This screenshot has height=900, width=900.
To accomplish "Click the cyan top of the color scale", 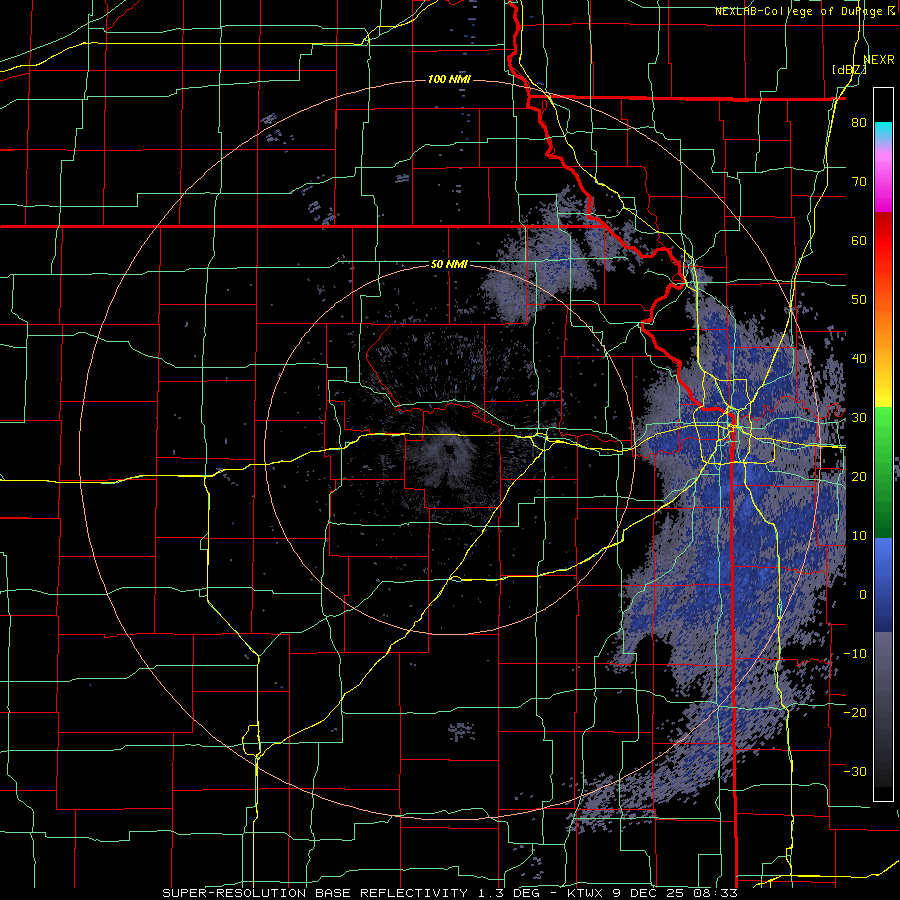I will pos(883,131).
